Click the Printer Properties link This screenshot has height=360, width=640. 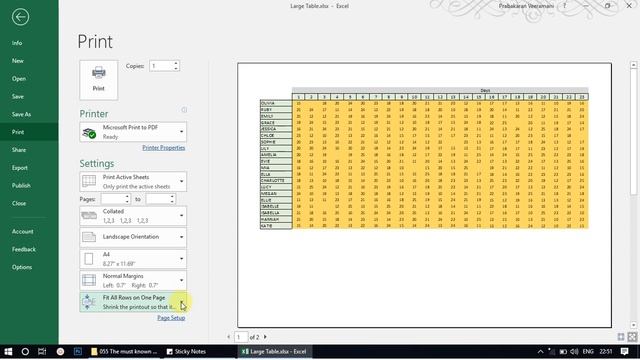click(164, 148)
